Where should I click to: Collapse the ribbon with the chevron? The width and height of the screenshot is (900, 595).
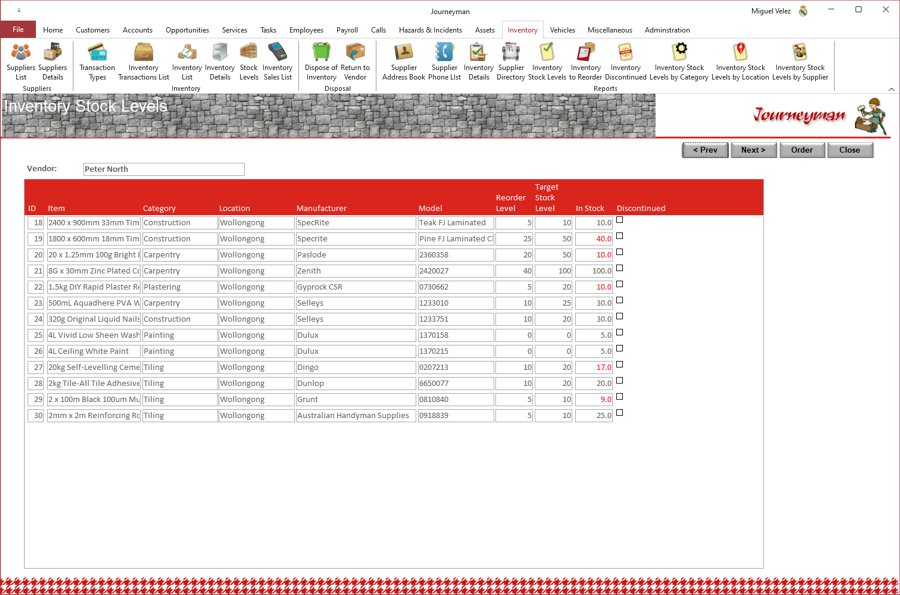(891, 89)
